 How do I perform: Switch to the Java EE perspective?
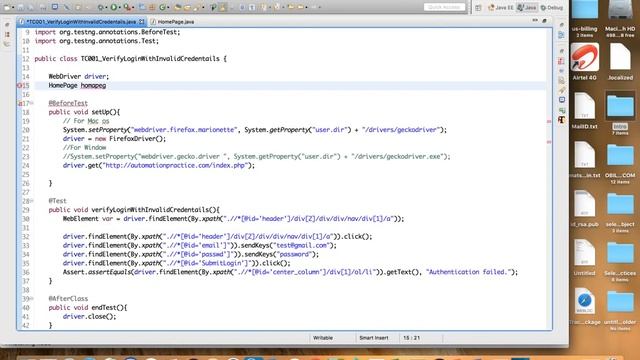coord(501,7)
